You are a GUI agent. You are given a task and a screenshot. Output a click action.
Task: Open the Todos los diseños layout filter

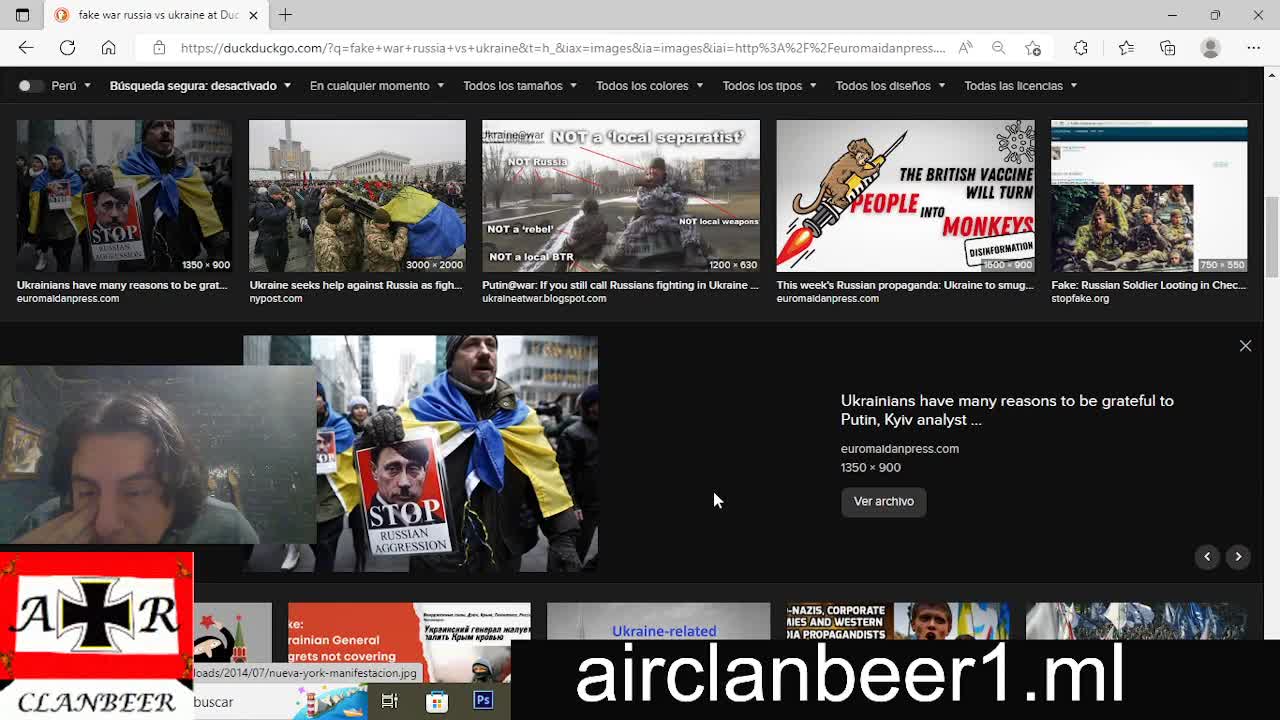(890, 86)
